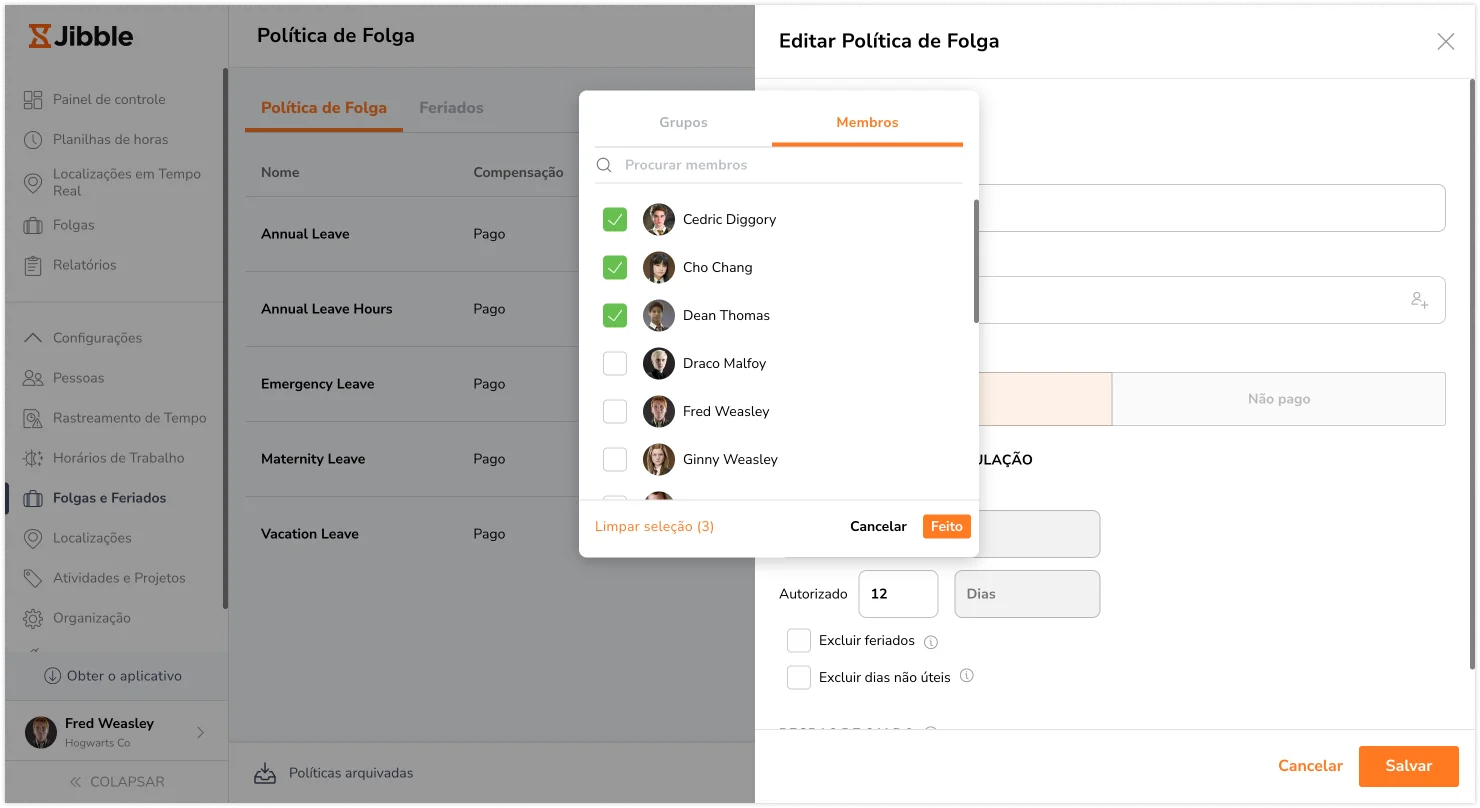Click the Políticas arquivadas archive icon
This screenshot has height=808, width=1480.
tap(264, 773)
